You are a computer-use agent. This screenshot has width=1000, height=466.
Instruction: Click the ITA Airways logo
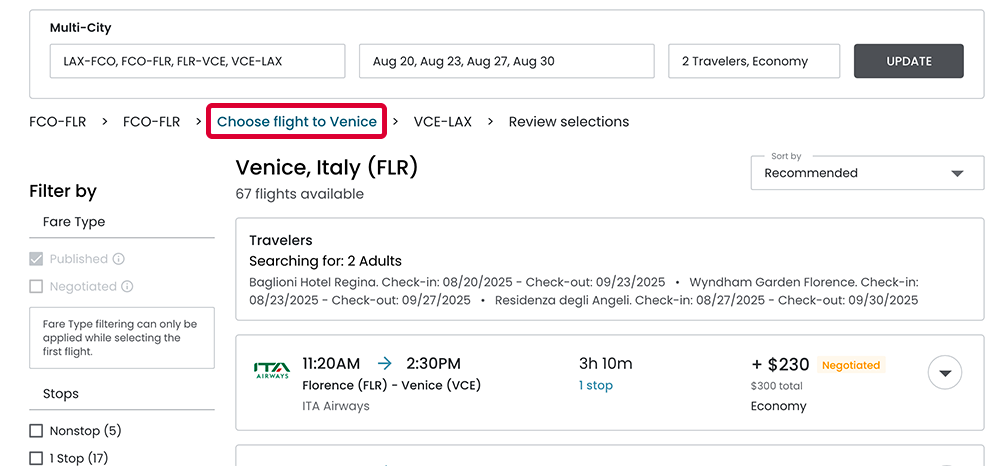[x=272, y=371]
